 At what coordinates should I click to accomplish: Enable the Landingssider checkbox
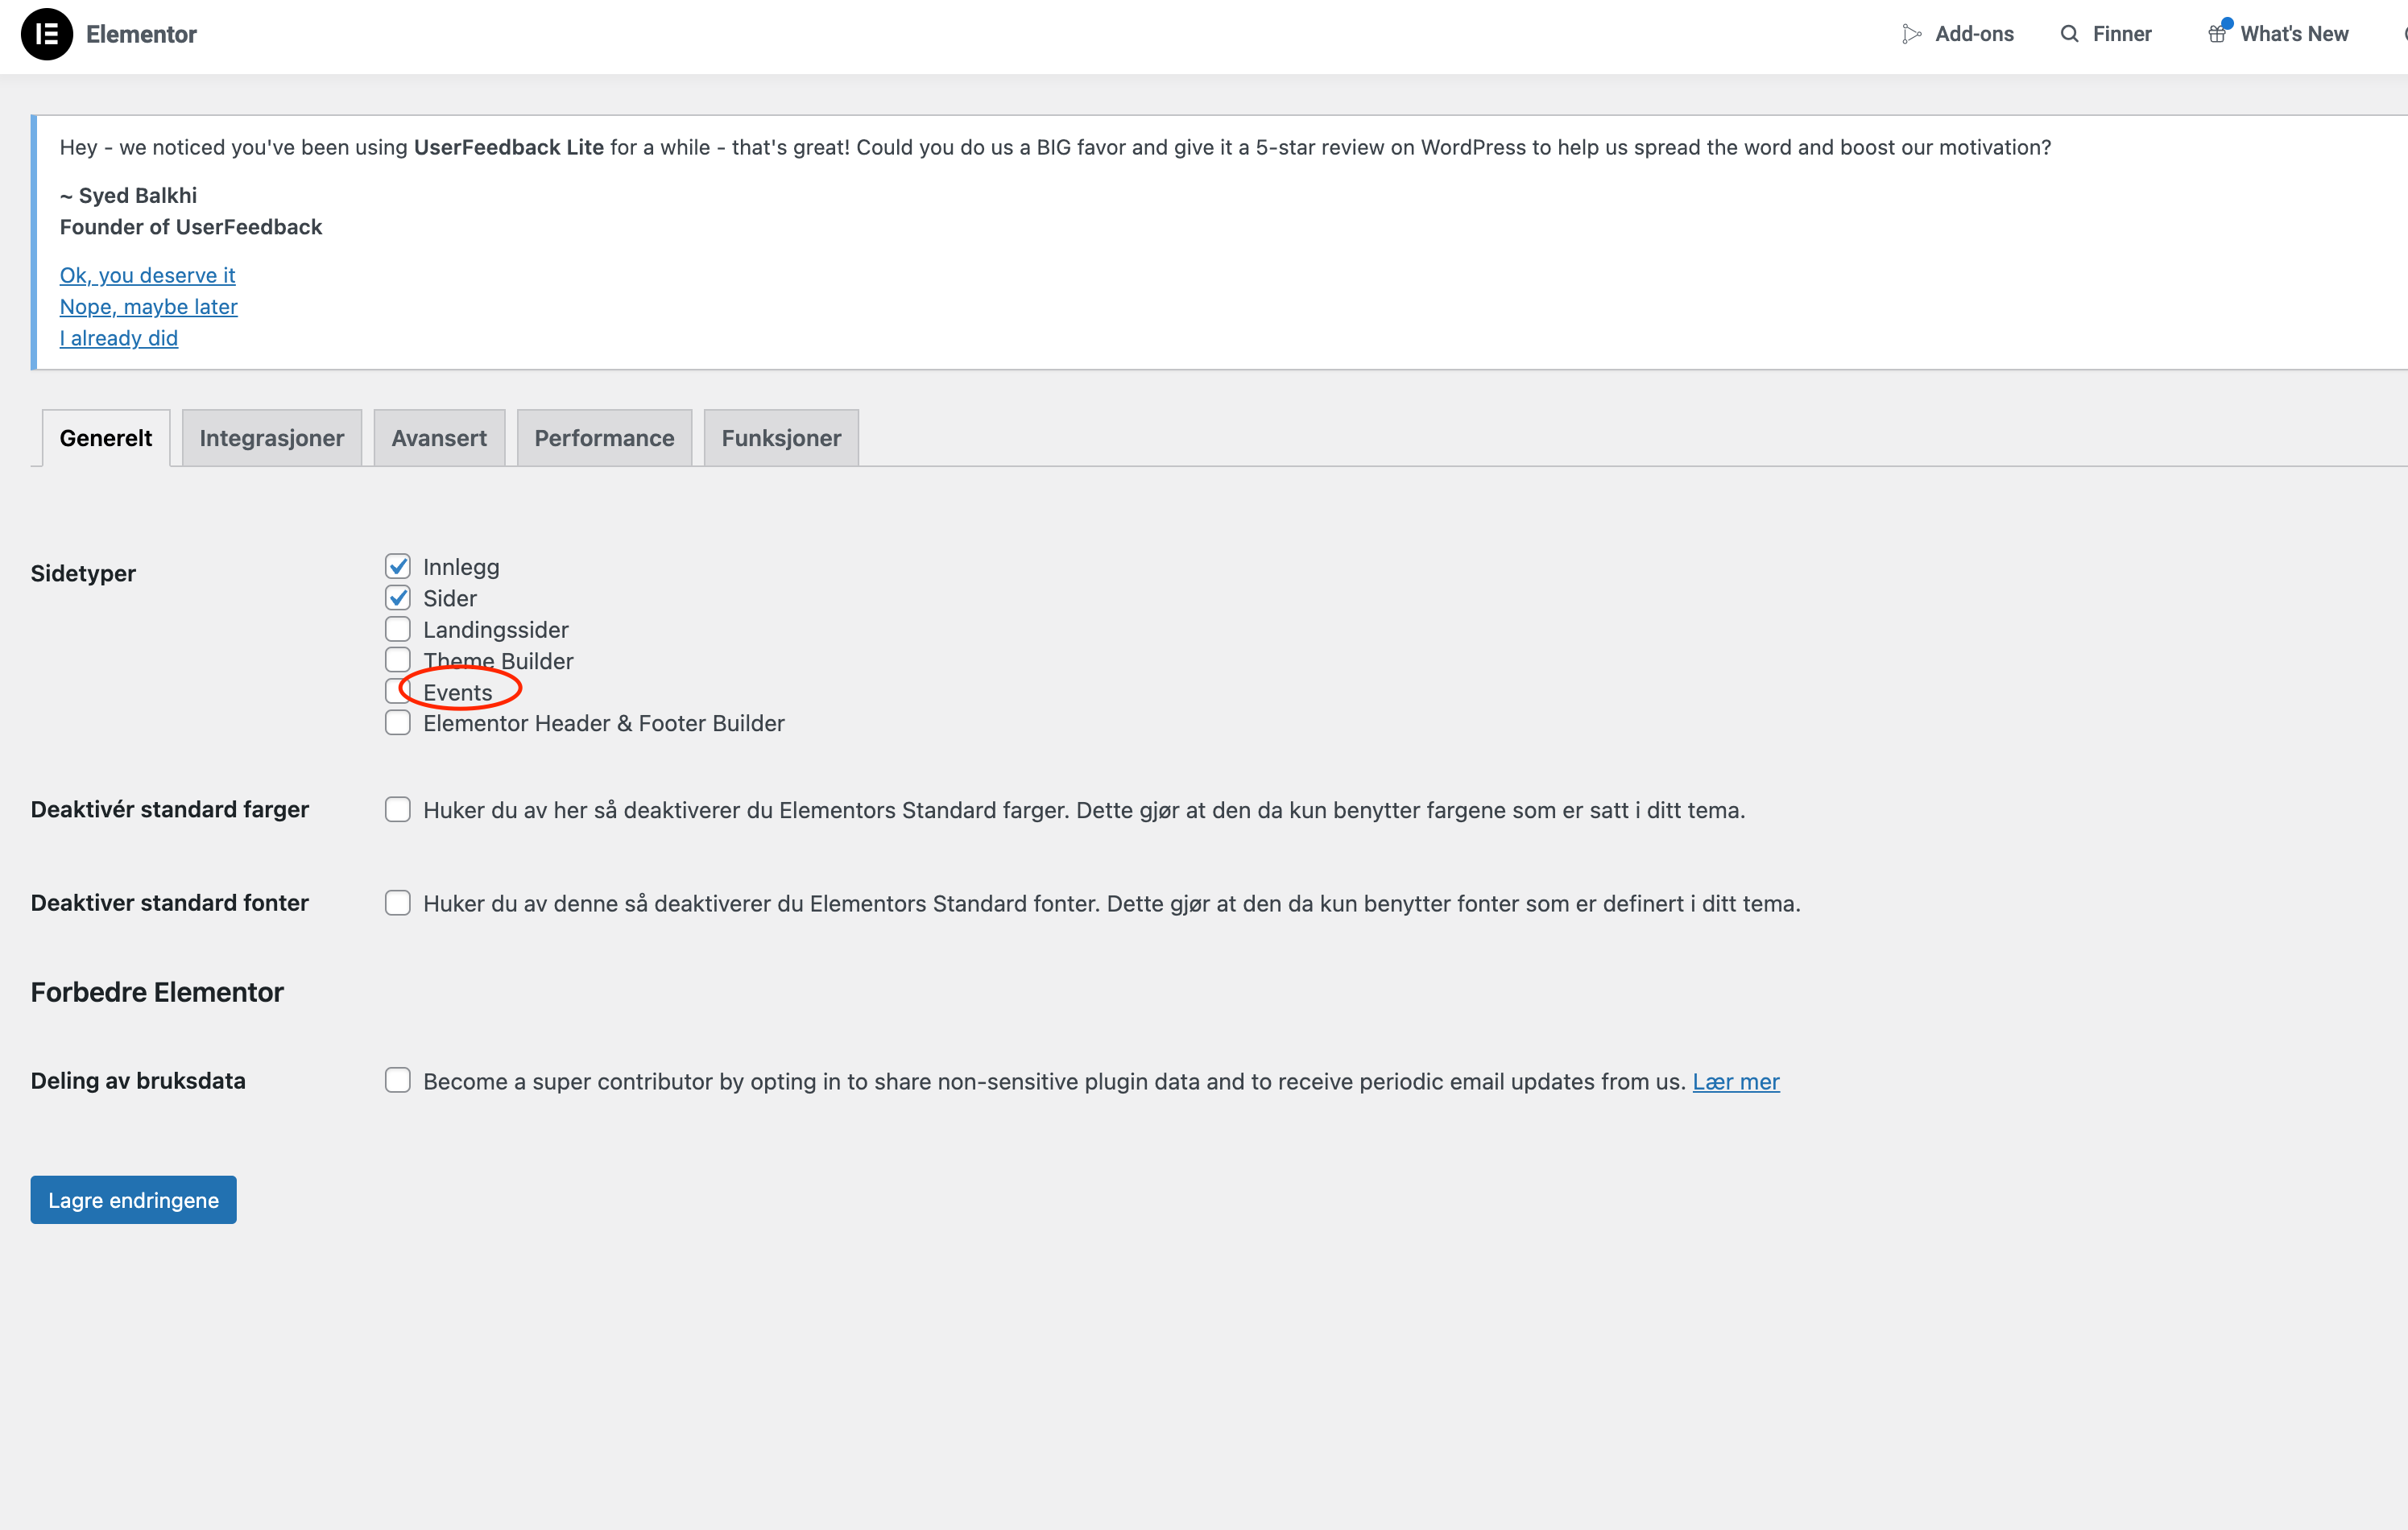pyautogui.click(x=398, y=629)
